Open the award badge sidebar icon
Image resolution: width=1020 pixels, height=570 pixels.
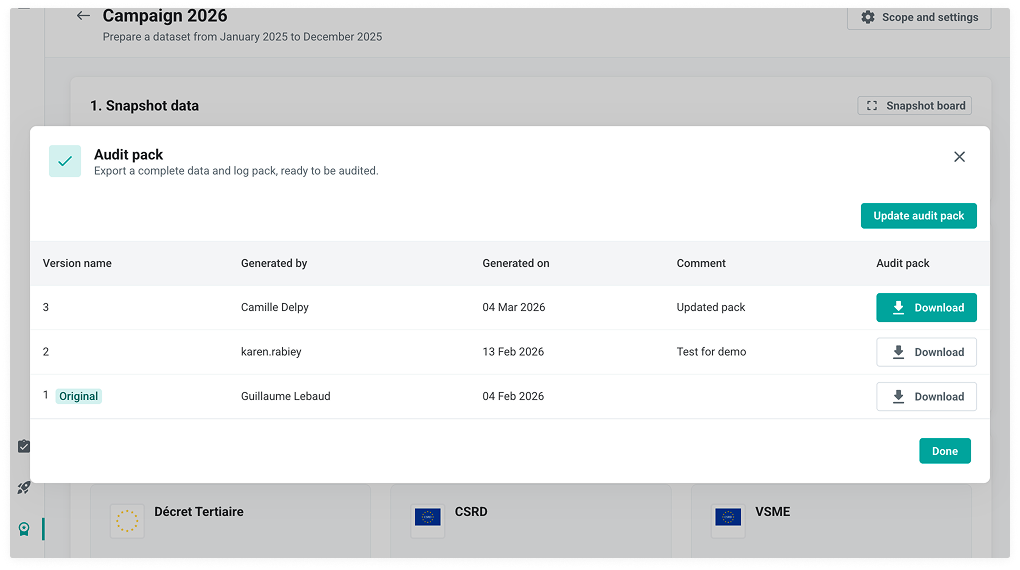tap(24, 529)
